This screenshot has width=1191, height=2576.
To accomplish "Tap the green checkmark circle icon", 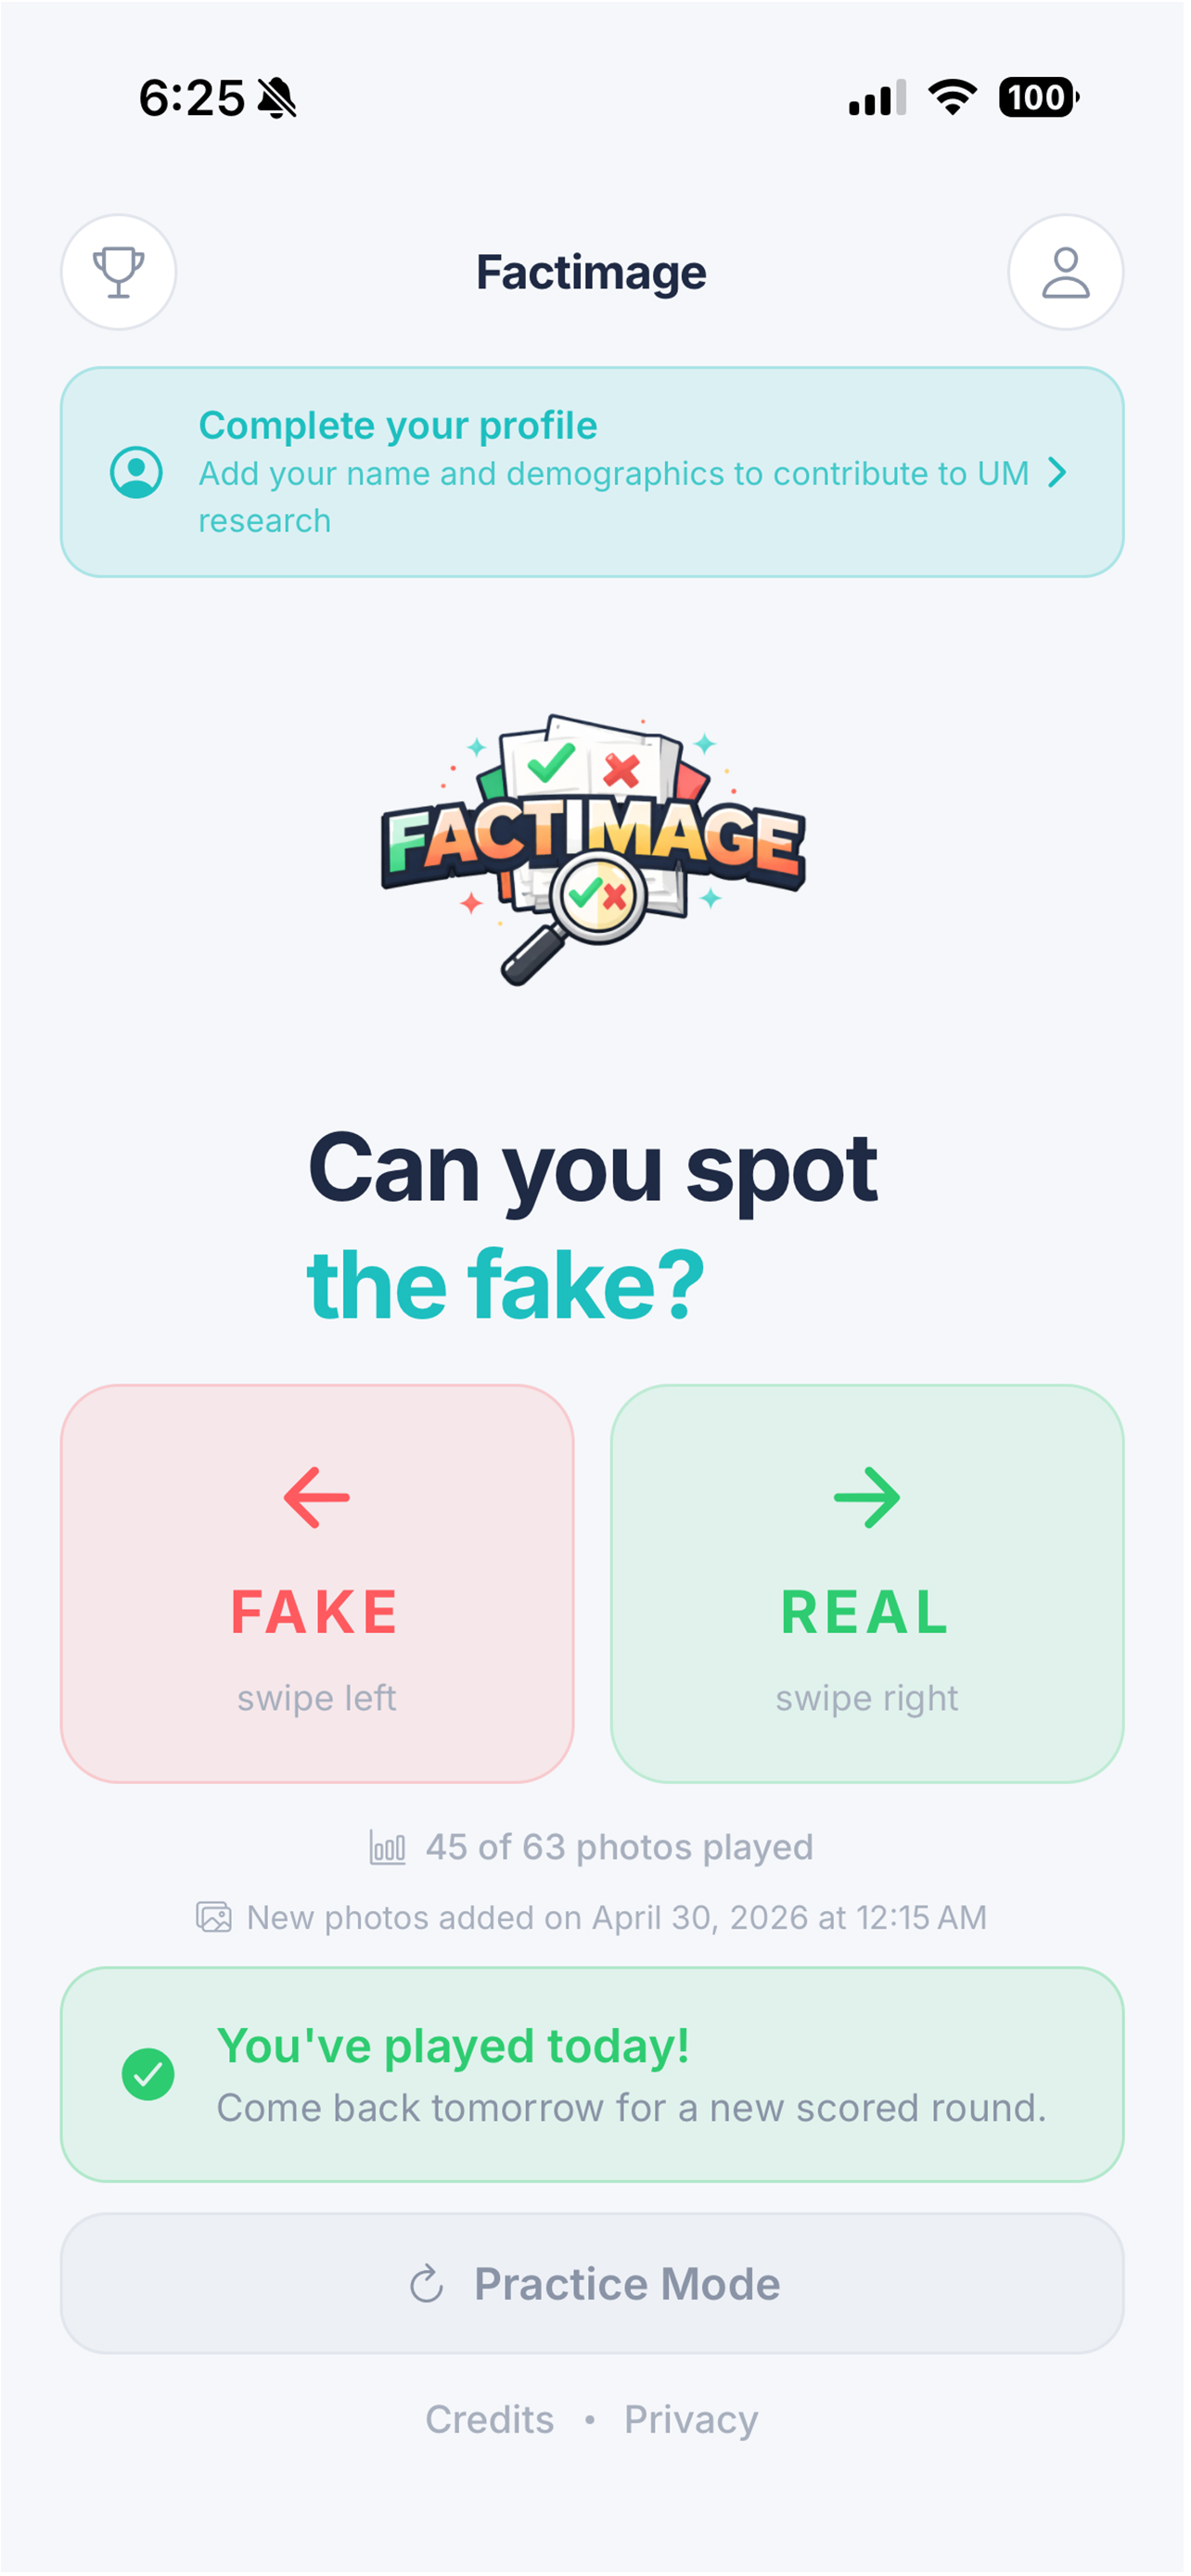I will click(148, 2074).
